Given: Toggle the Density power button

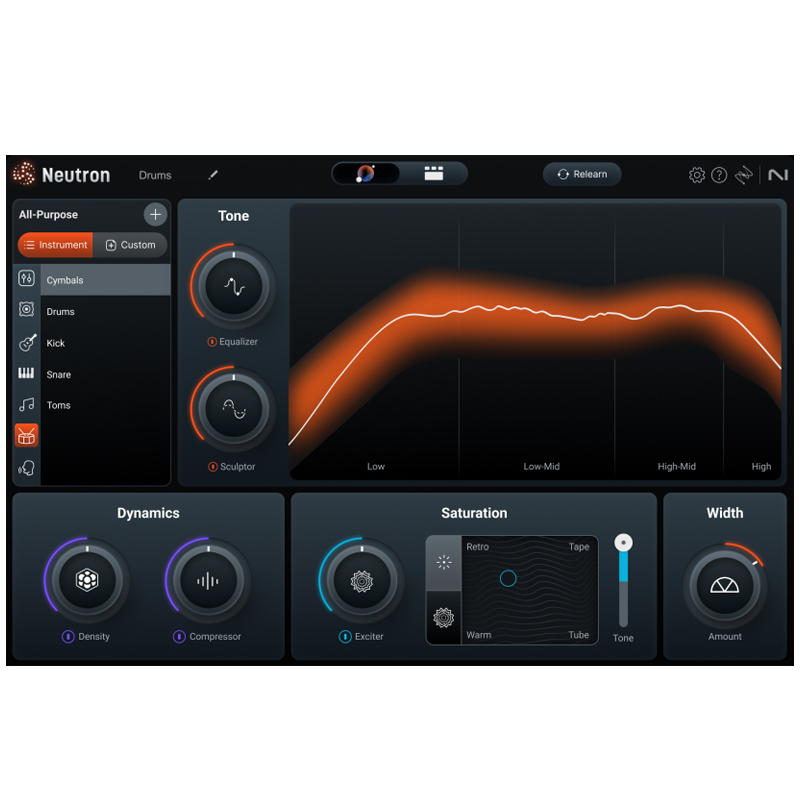Looking at the screenshot, I should tap(68, 637).
